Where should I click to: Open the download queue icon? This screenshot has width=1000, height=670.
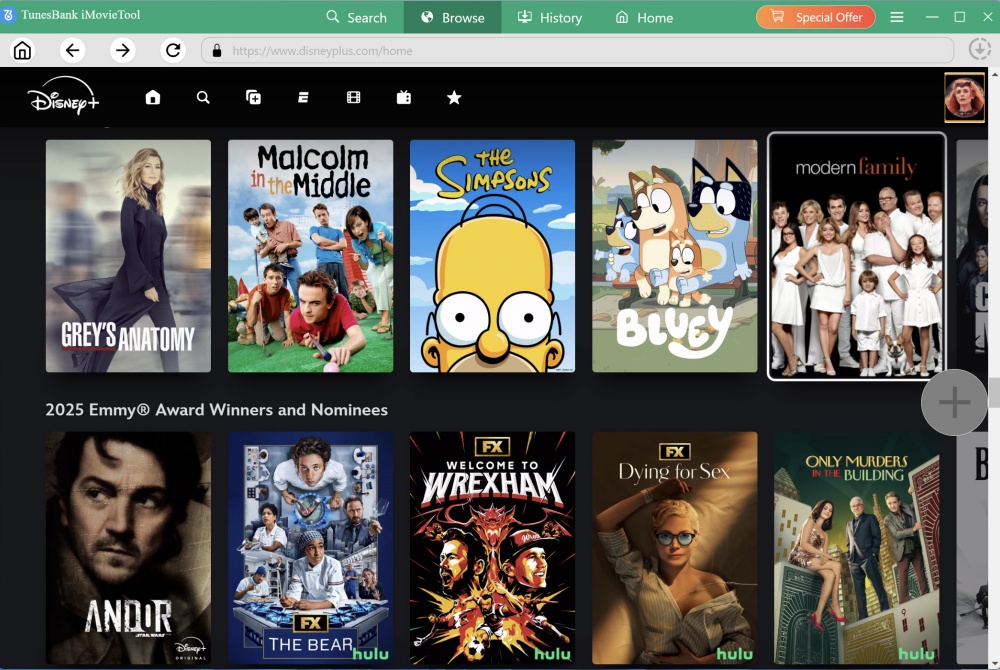979,50
